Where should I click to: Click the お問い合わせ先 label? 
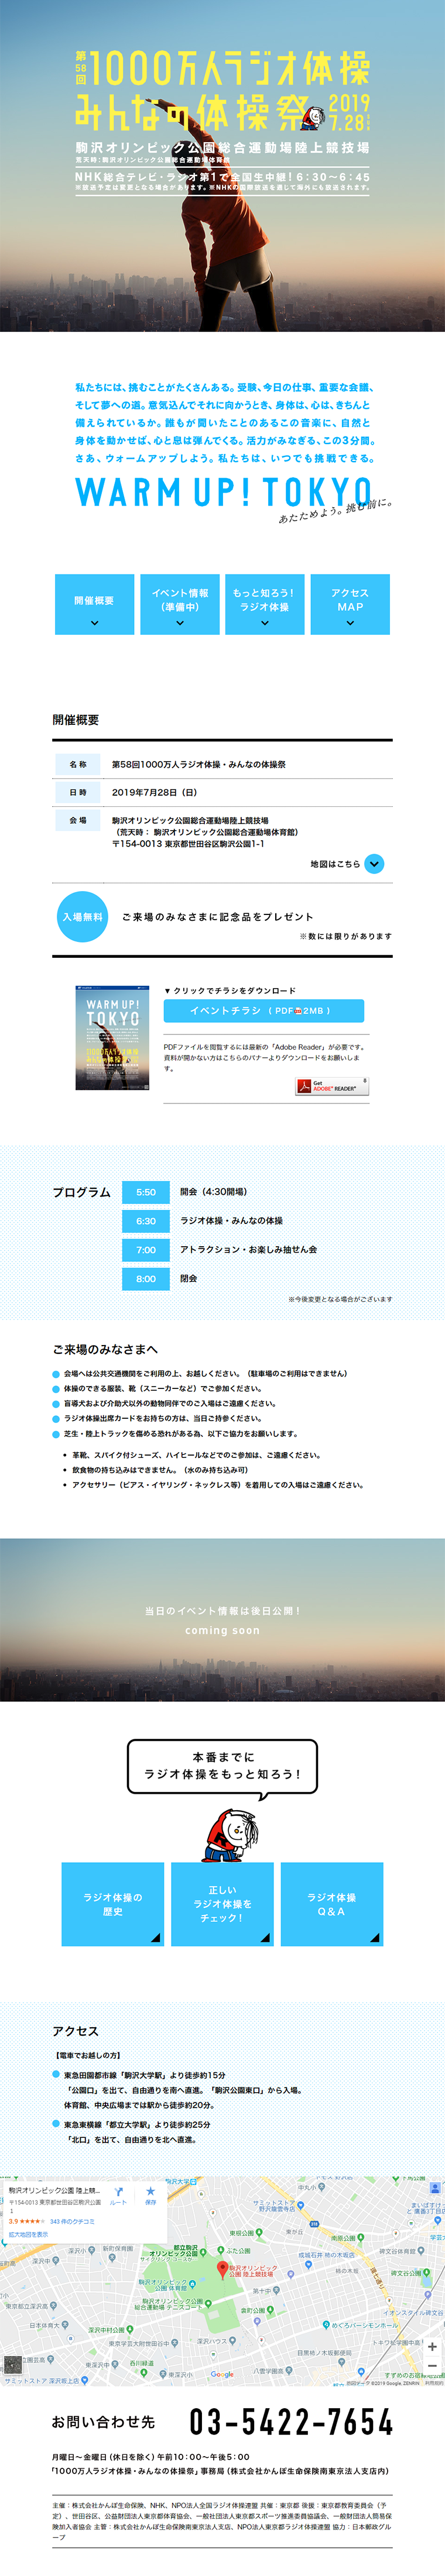(104, 2422)
